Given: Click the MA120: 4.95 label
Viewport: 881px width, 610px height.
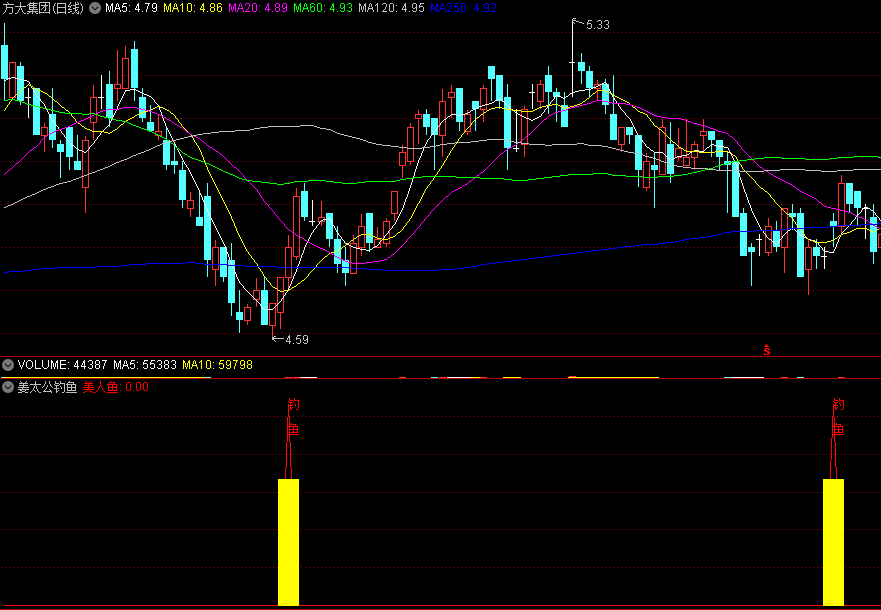Looking at the screenshot, I should [392, 8].
